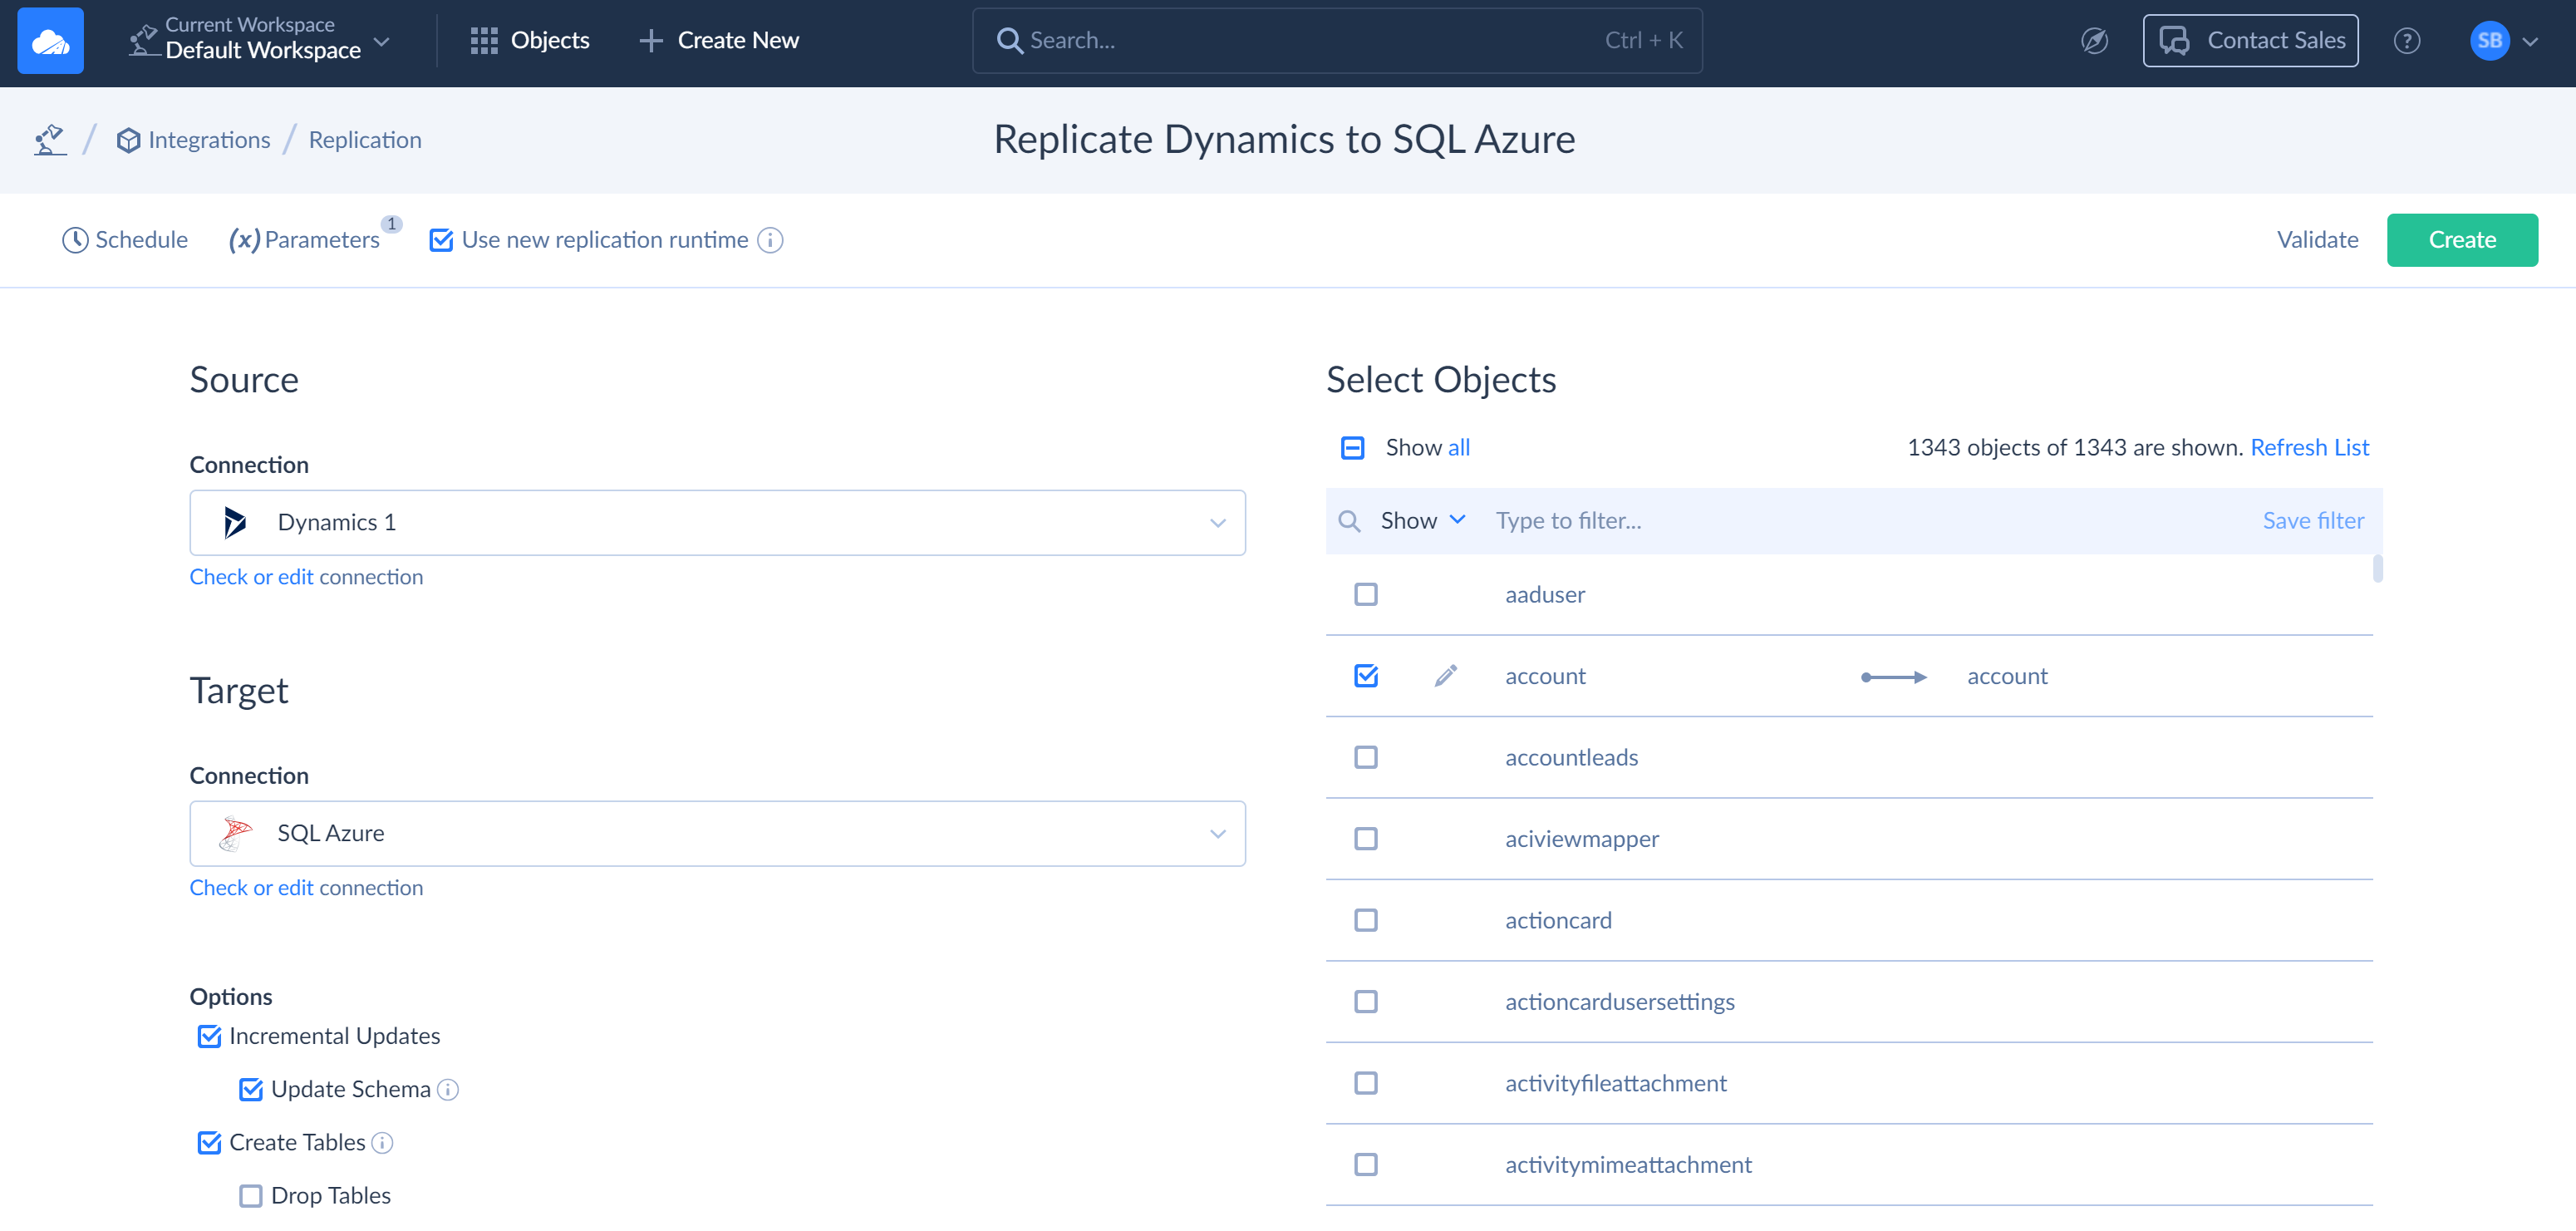Click the SQL Azure connection logo

tap(235, 833)
